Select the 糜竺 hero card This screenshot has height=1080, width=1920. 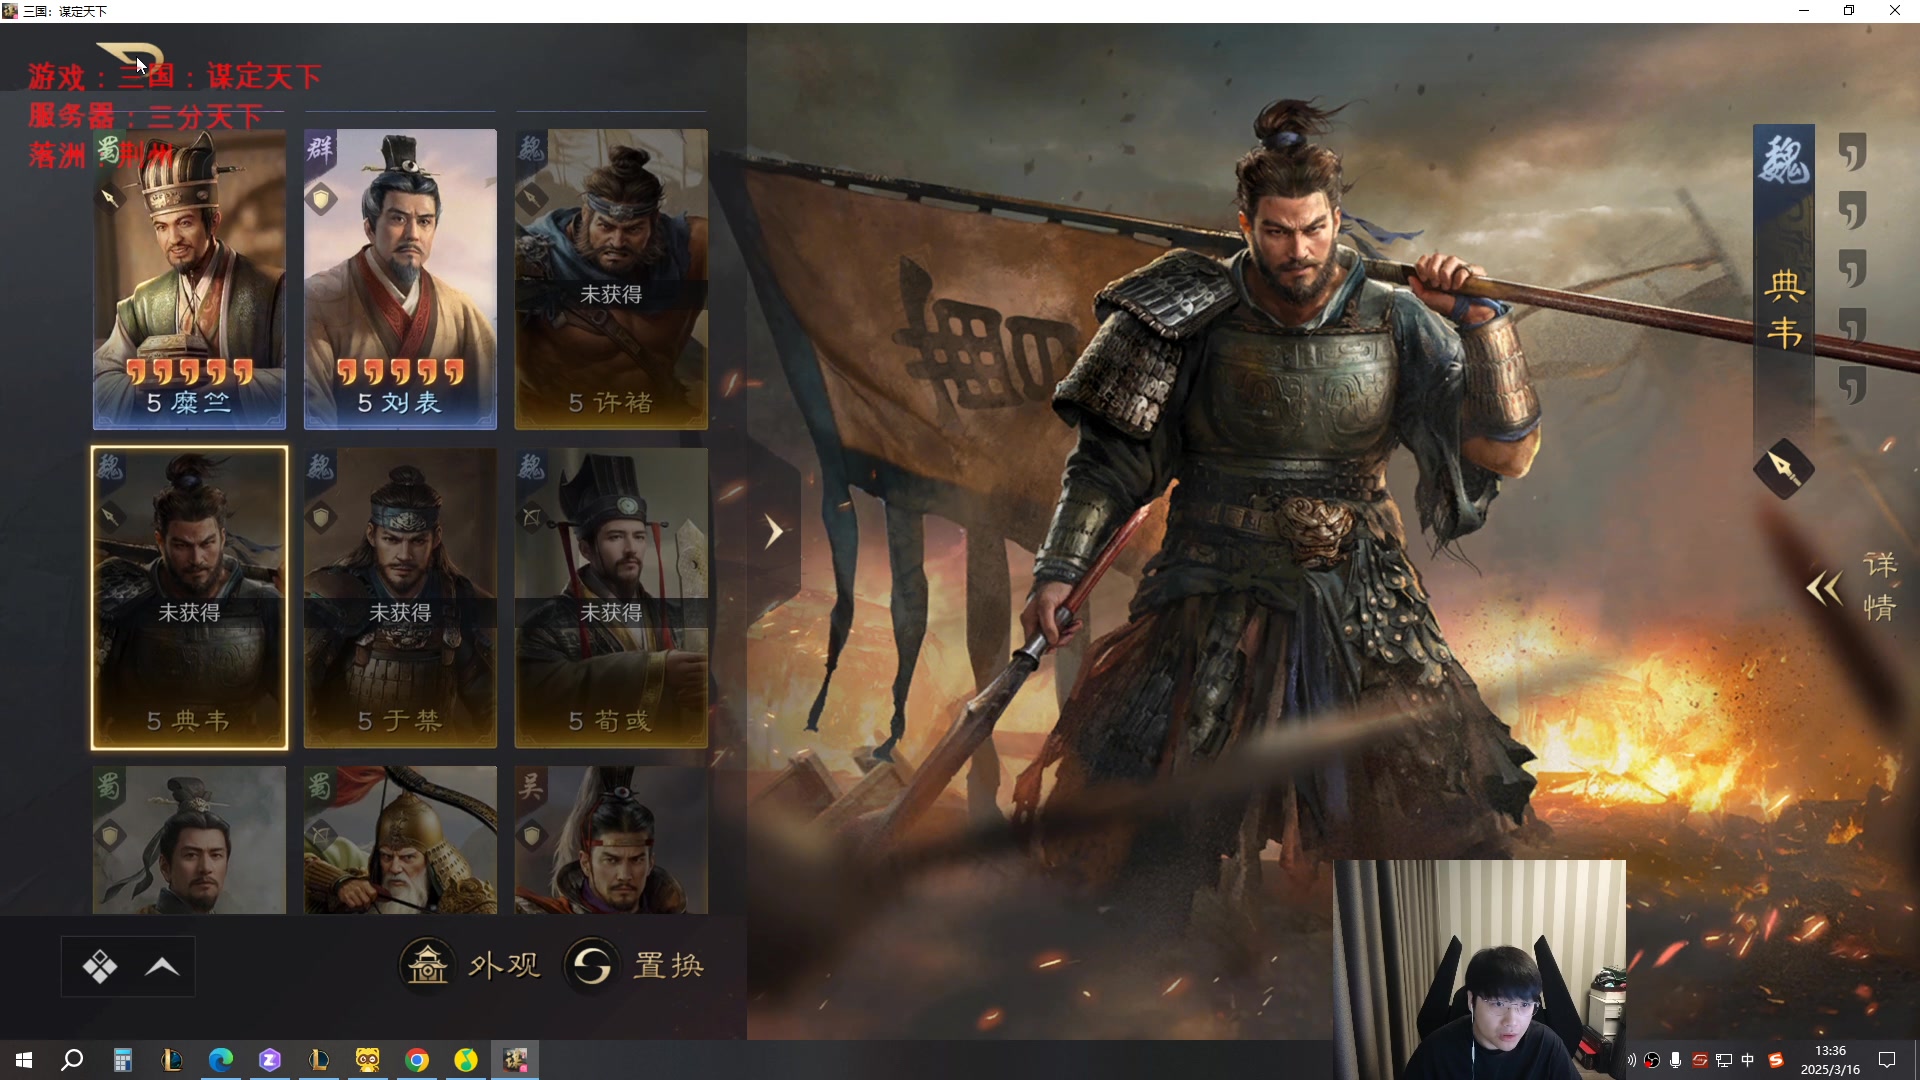point(189,279)
